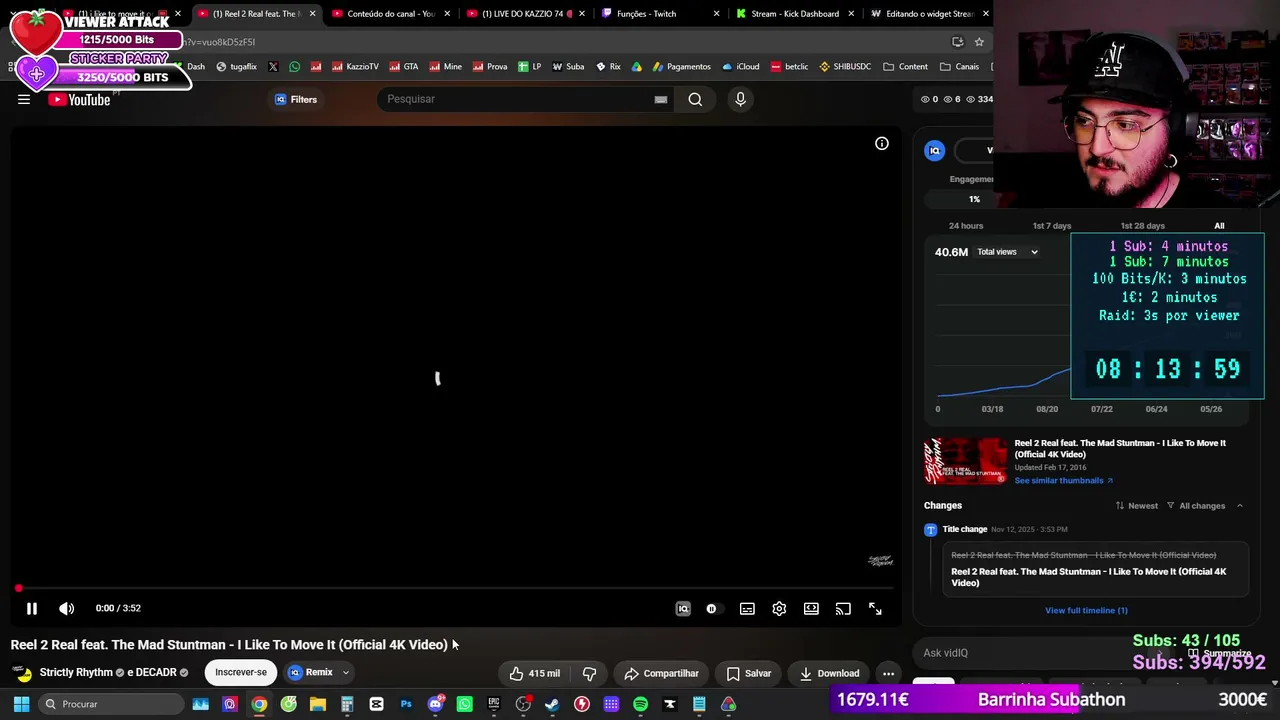
Task: Open the vidIQ Filters button
Action: [x=296, y=99]
